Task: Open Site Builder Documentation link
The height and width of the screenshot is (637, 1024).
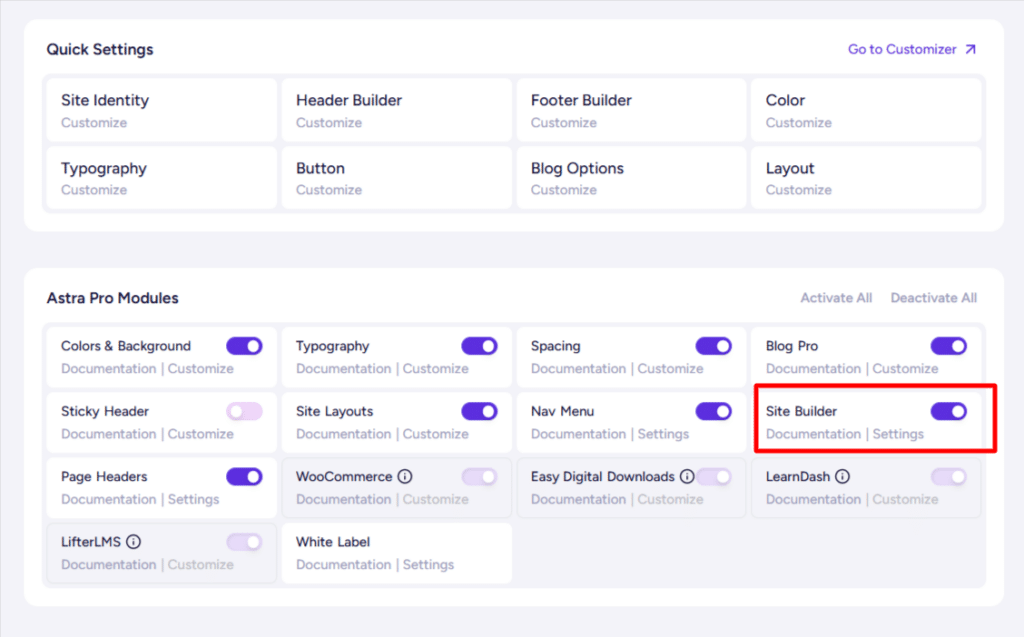Action: (813, 434)
